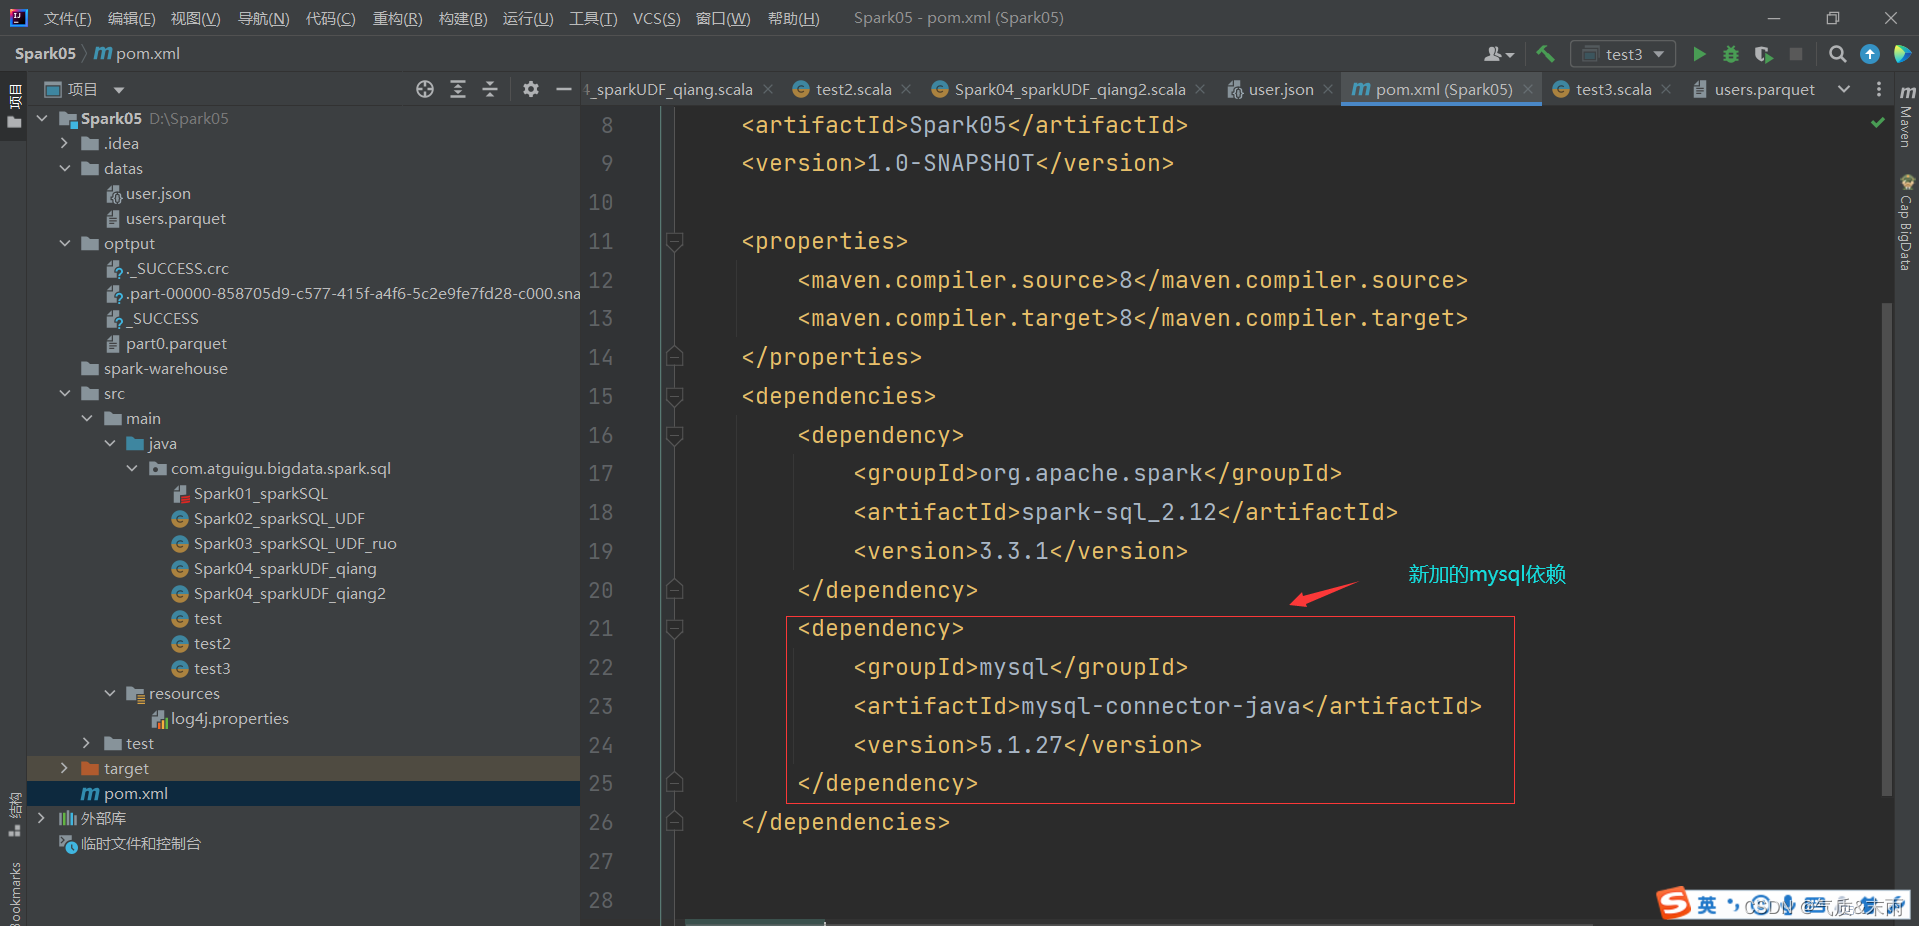
Task: Open project panel settings gear
Action: (x=531, y=89)
